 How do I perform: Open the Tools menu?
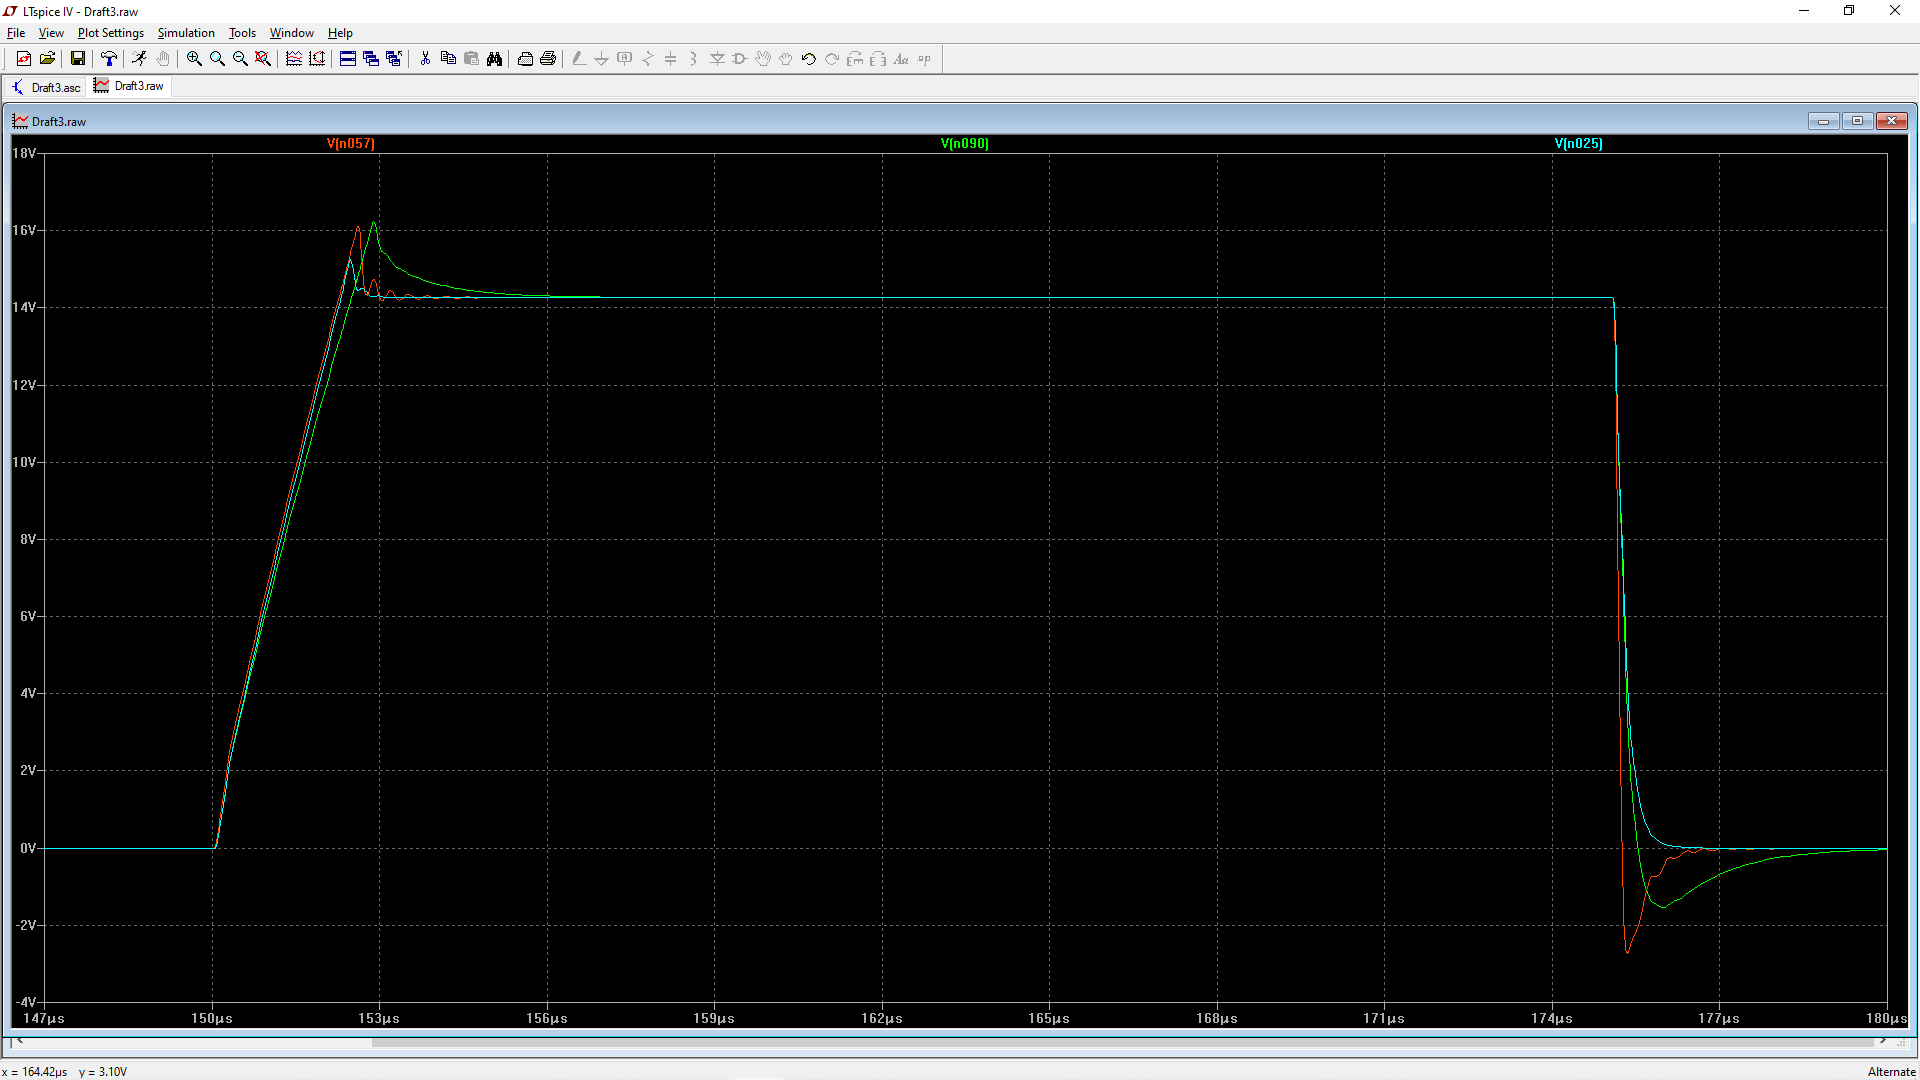pyautogui.click(x=242, y=33)
